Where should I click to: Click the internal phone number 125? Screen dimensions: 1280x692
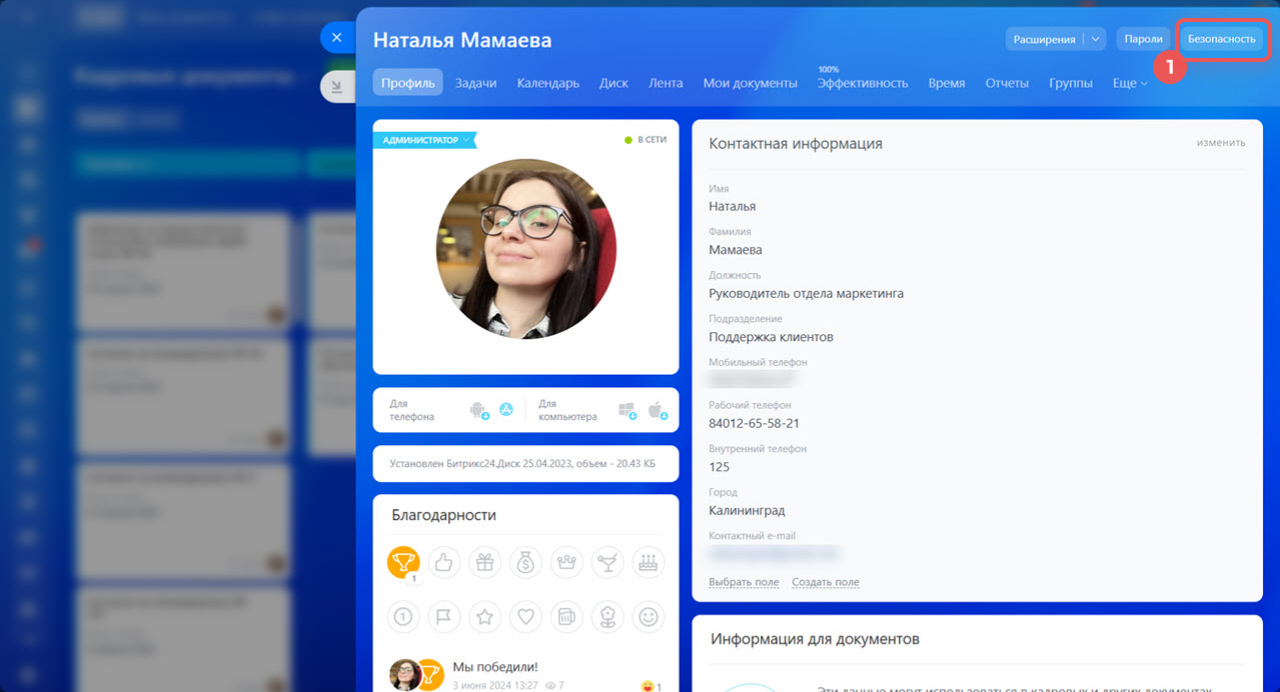coord(719,467)
